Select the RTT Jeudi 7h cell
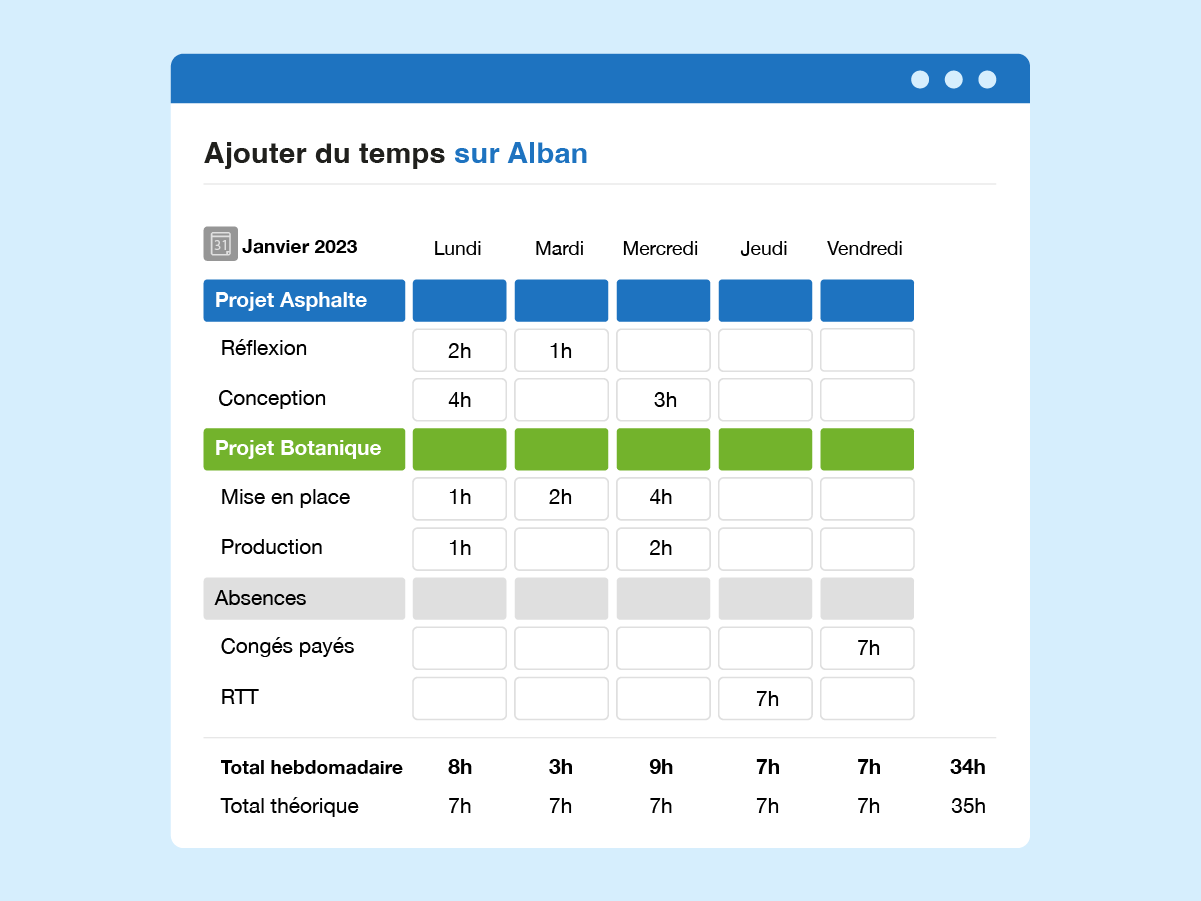The width and height of the screenshot is (1201, 901). [765, 698]
